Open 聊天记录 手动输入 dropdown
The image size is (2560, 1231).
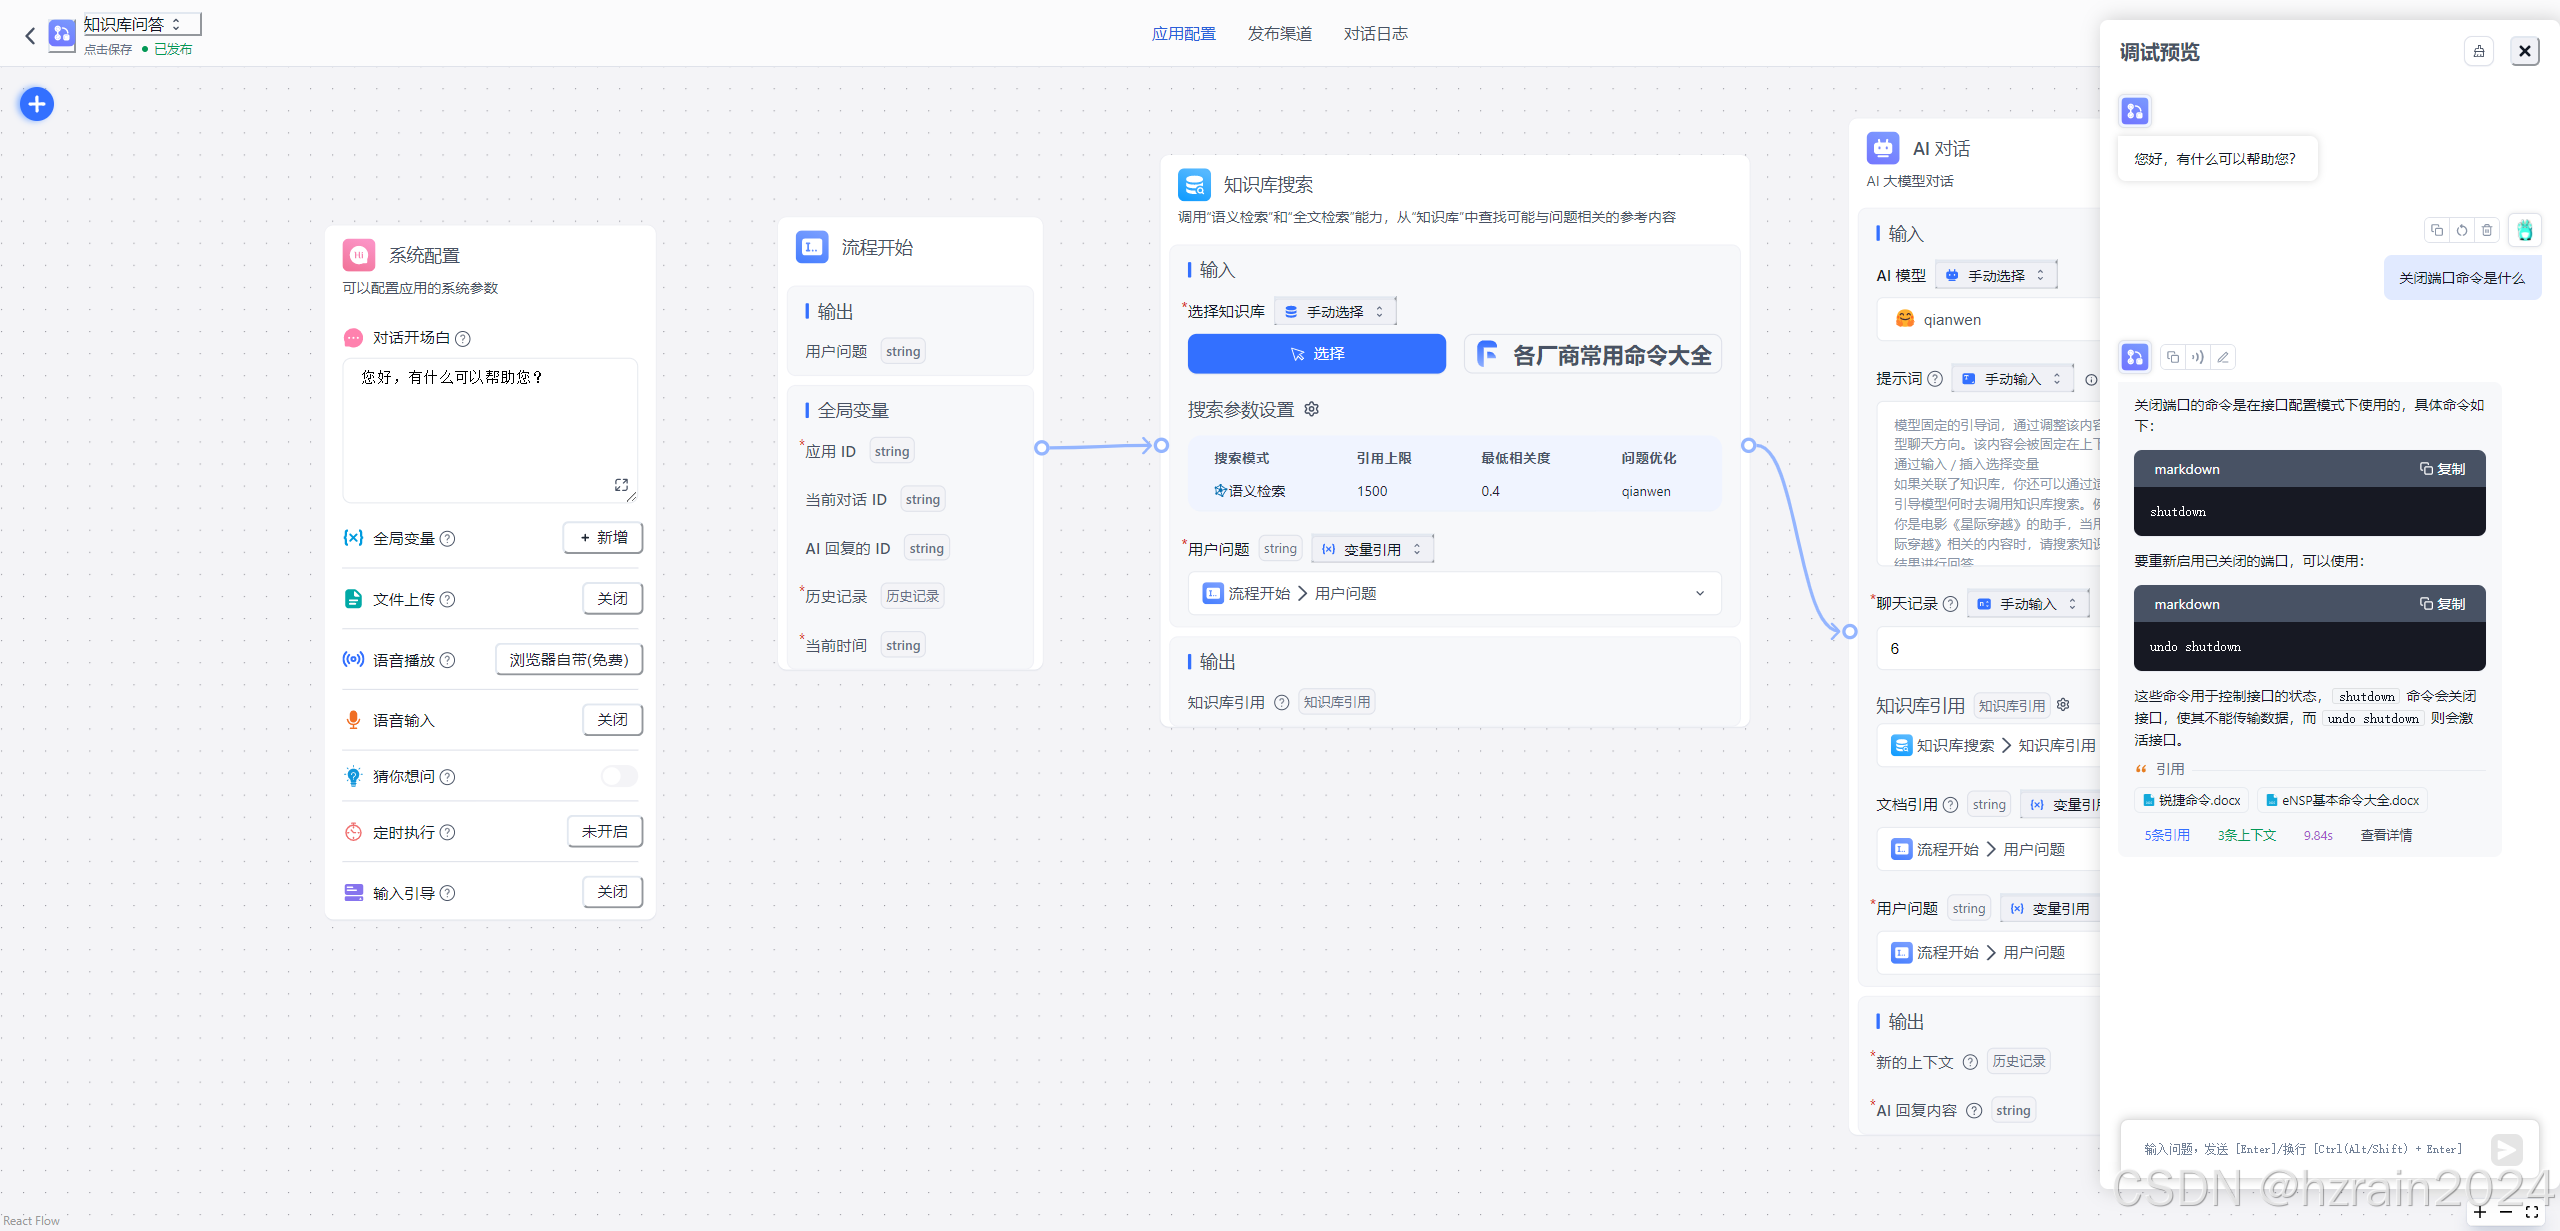coord(2028,604)
